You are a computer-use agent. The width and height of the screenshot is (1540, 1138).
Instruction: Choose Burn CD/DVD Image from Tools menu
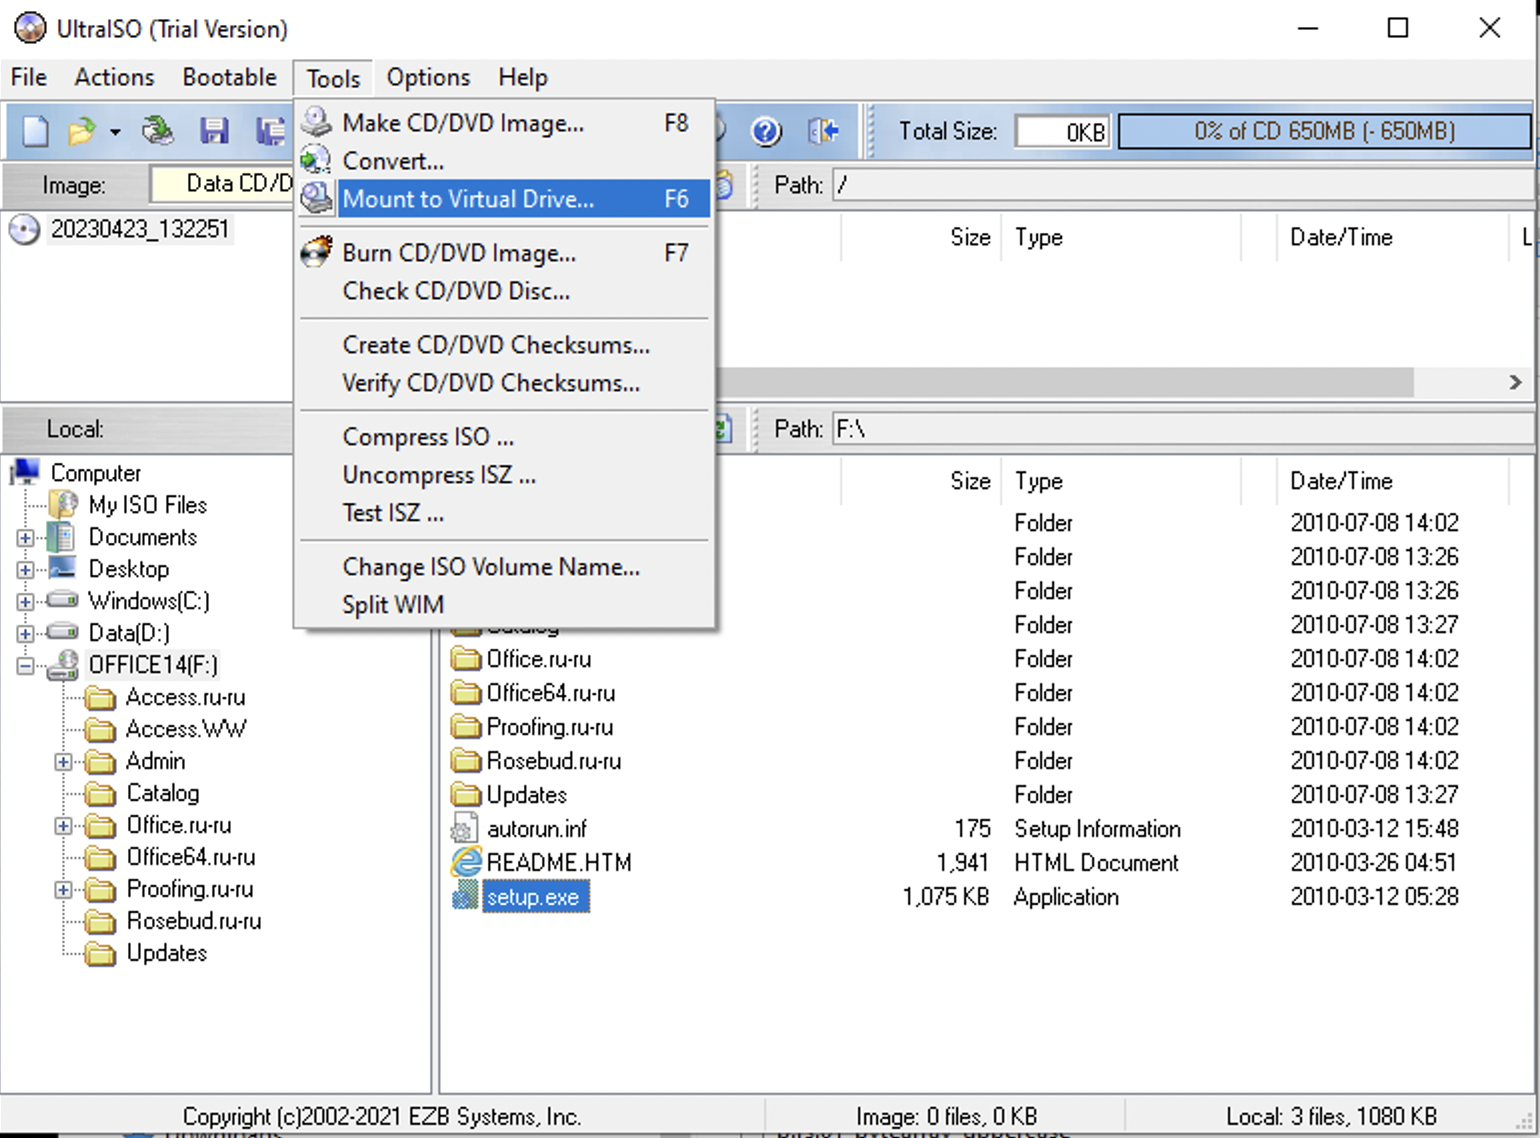pyautogui.click(x=459, y=253)
